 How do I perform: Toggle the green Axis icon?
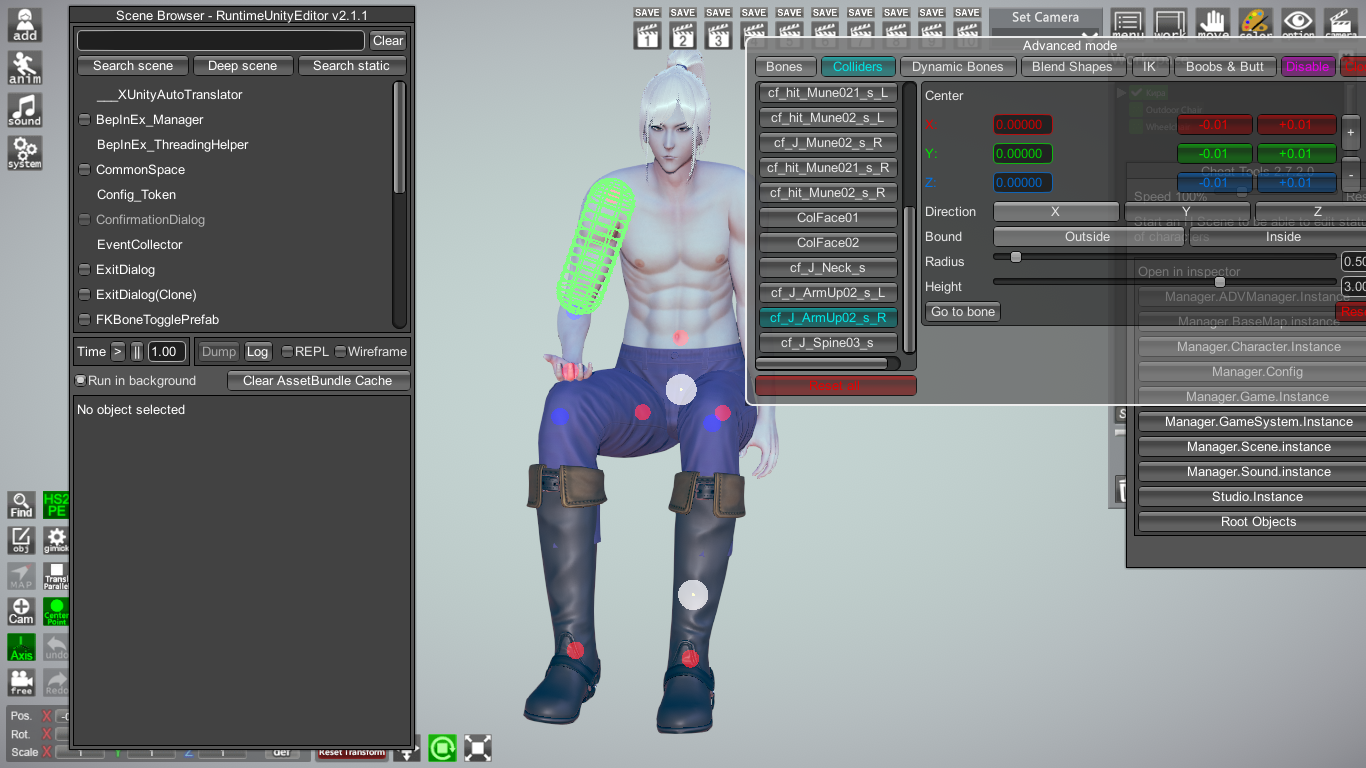(x=21, y=647)
